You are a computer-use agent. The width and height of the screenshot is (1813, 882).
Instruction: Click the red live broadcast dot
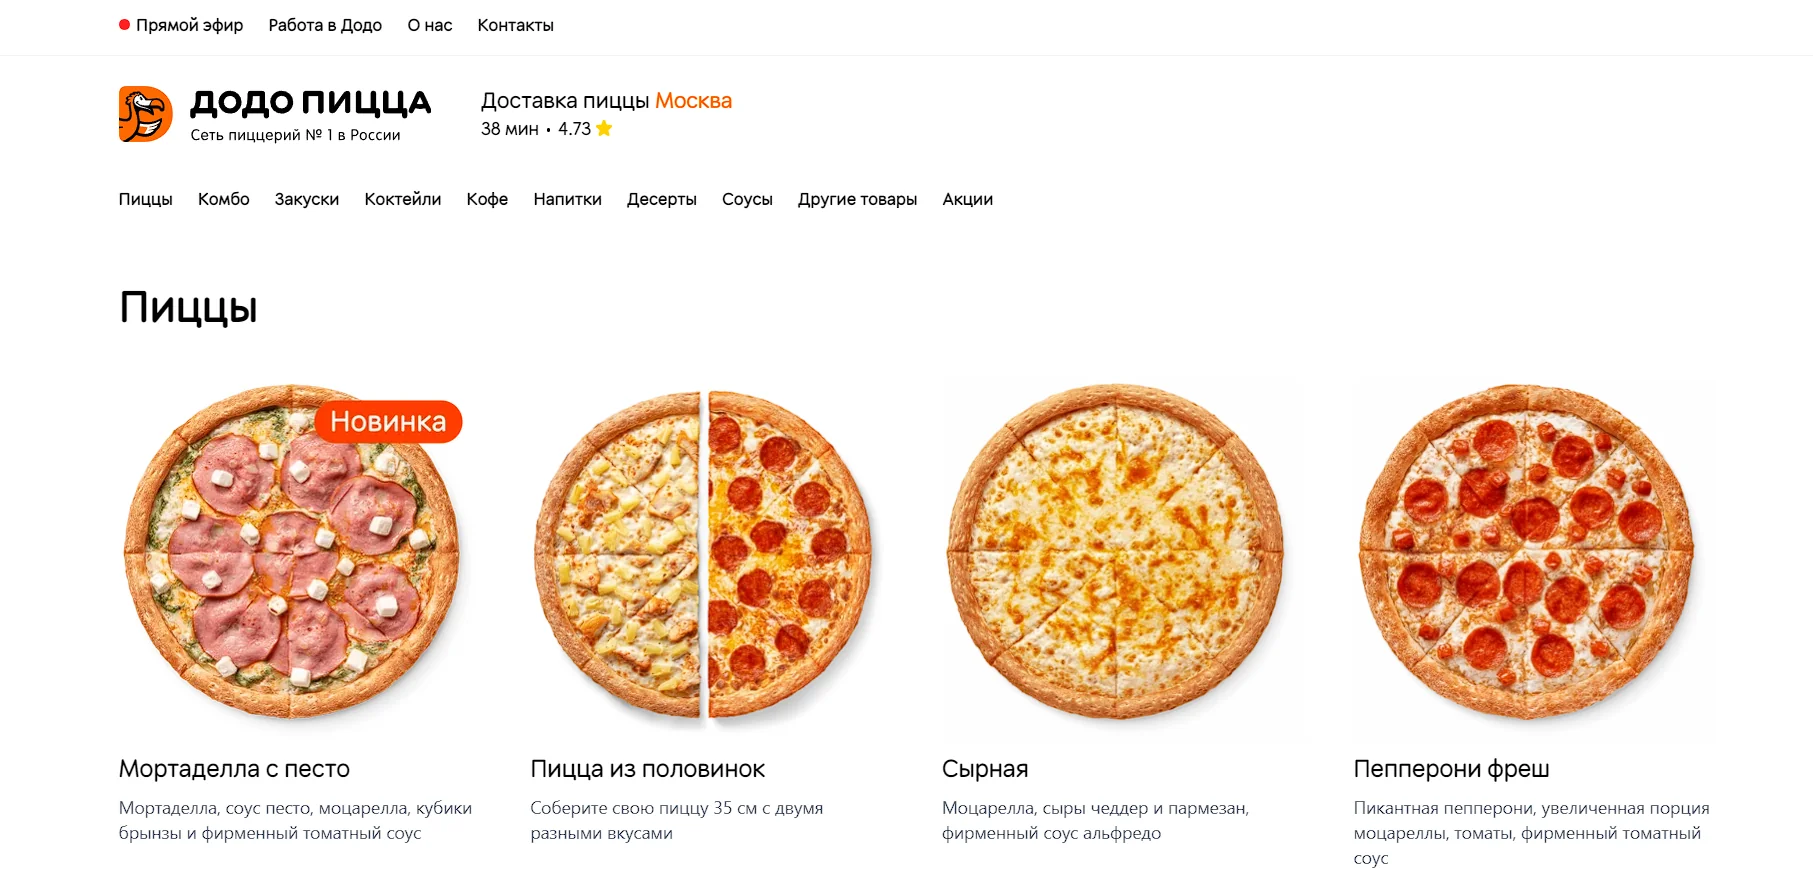pos(124,25)
